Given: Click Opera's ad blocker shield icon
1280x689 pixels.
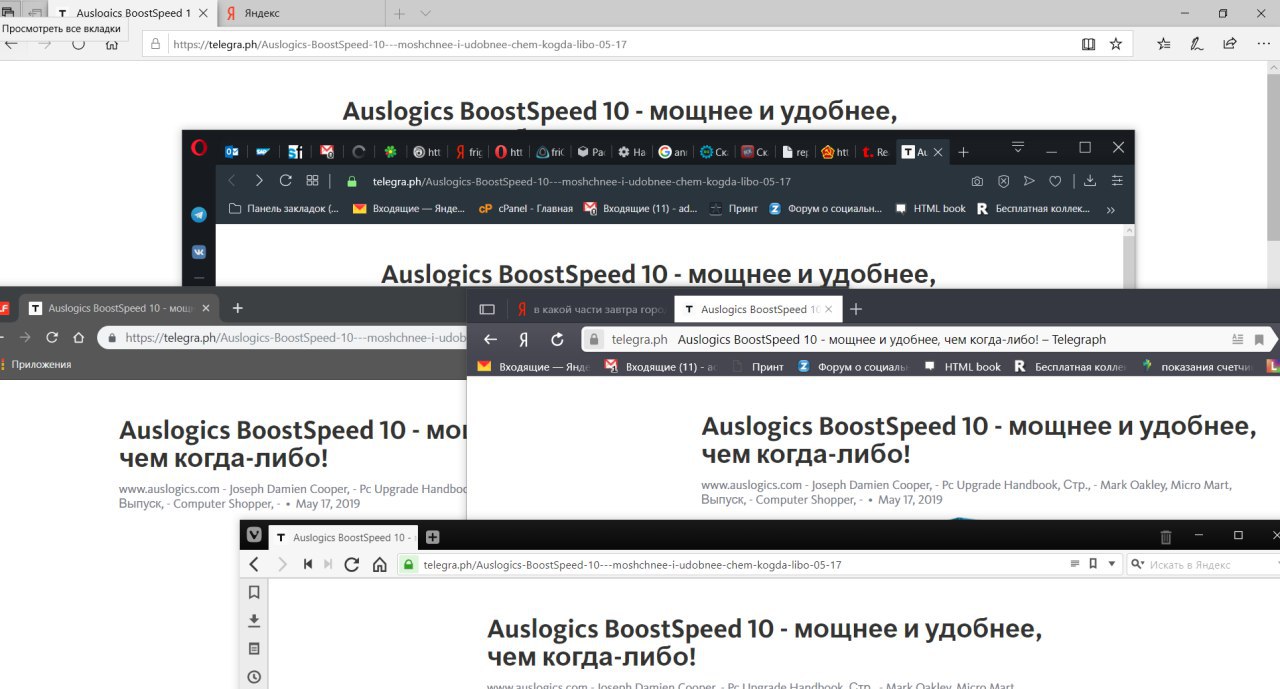Looking at the screenshot, I should [x=1003, y=181].
